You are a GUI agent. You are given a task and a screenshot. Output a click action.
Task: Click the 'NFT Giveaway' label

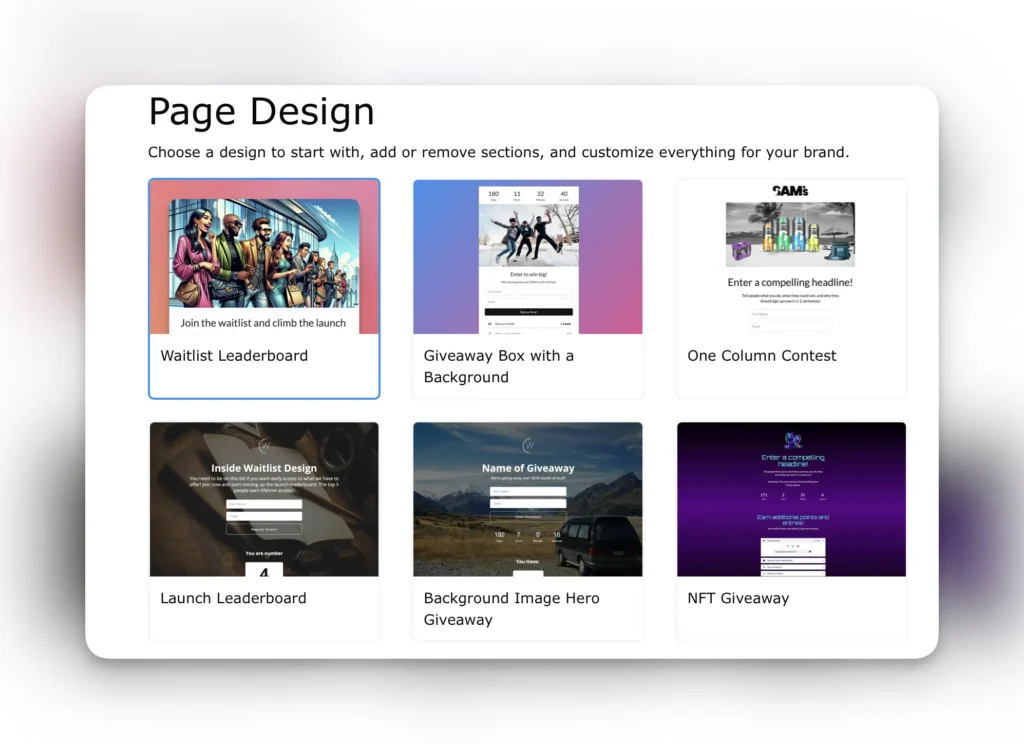coord(738,598)
